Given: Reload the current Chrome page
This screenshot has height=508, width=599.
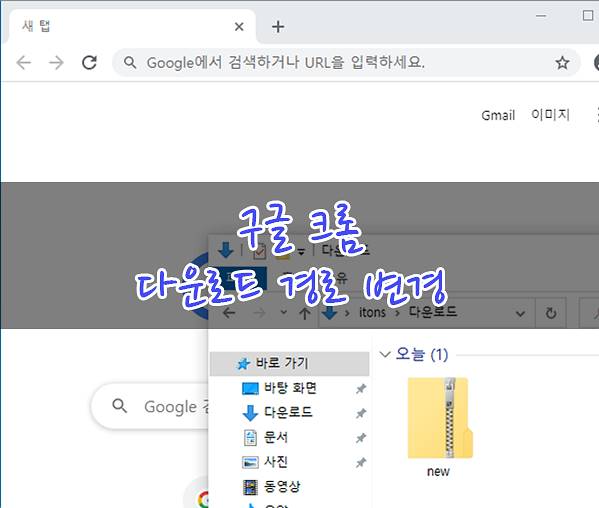Looking at the screenshot, I should point(89,62).
